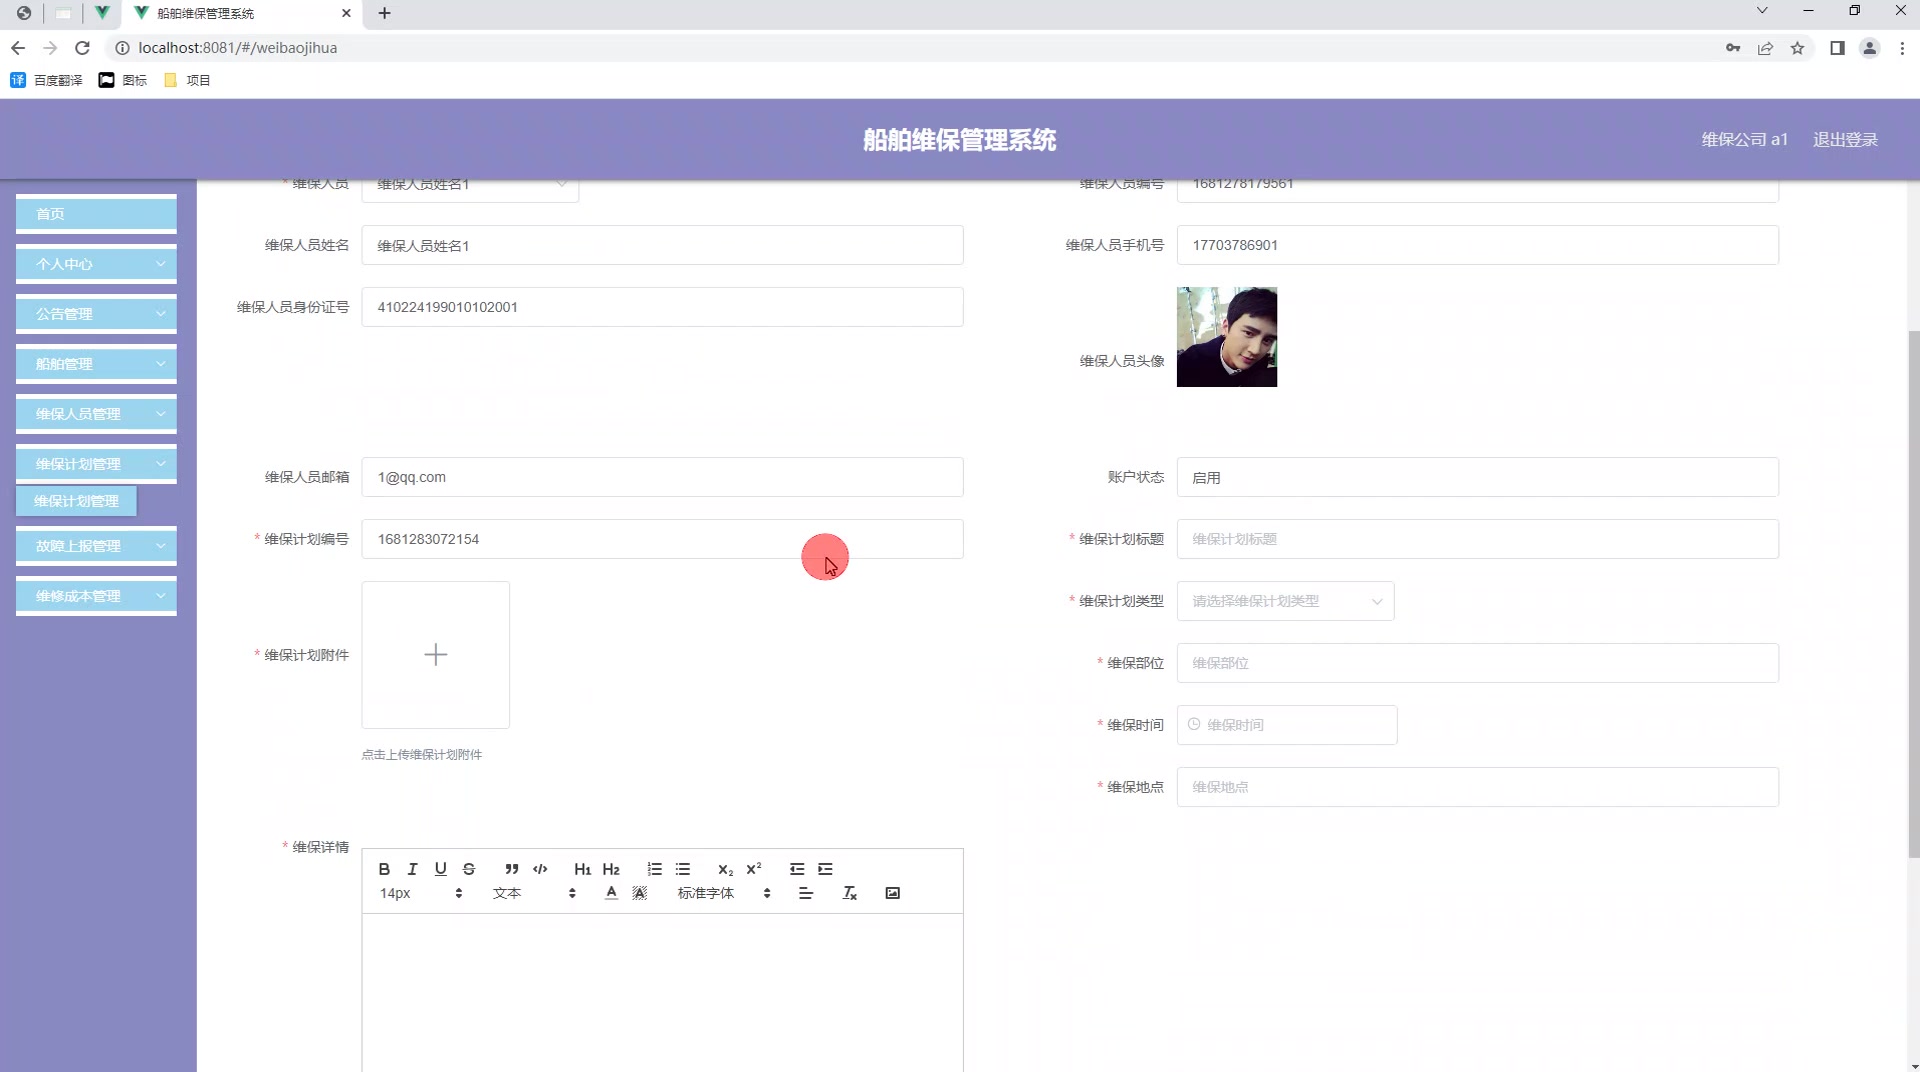This screenshot has height=1072, width=1920.
Task: Expand the 个人中心 sidebar menu
Action: point(96,264)
